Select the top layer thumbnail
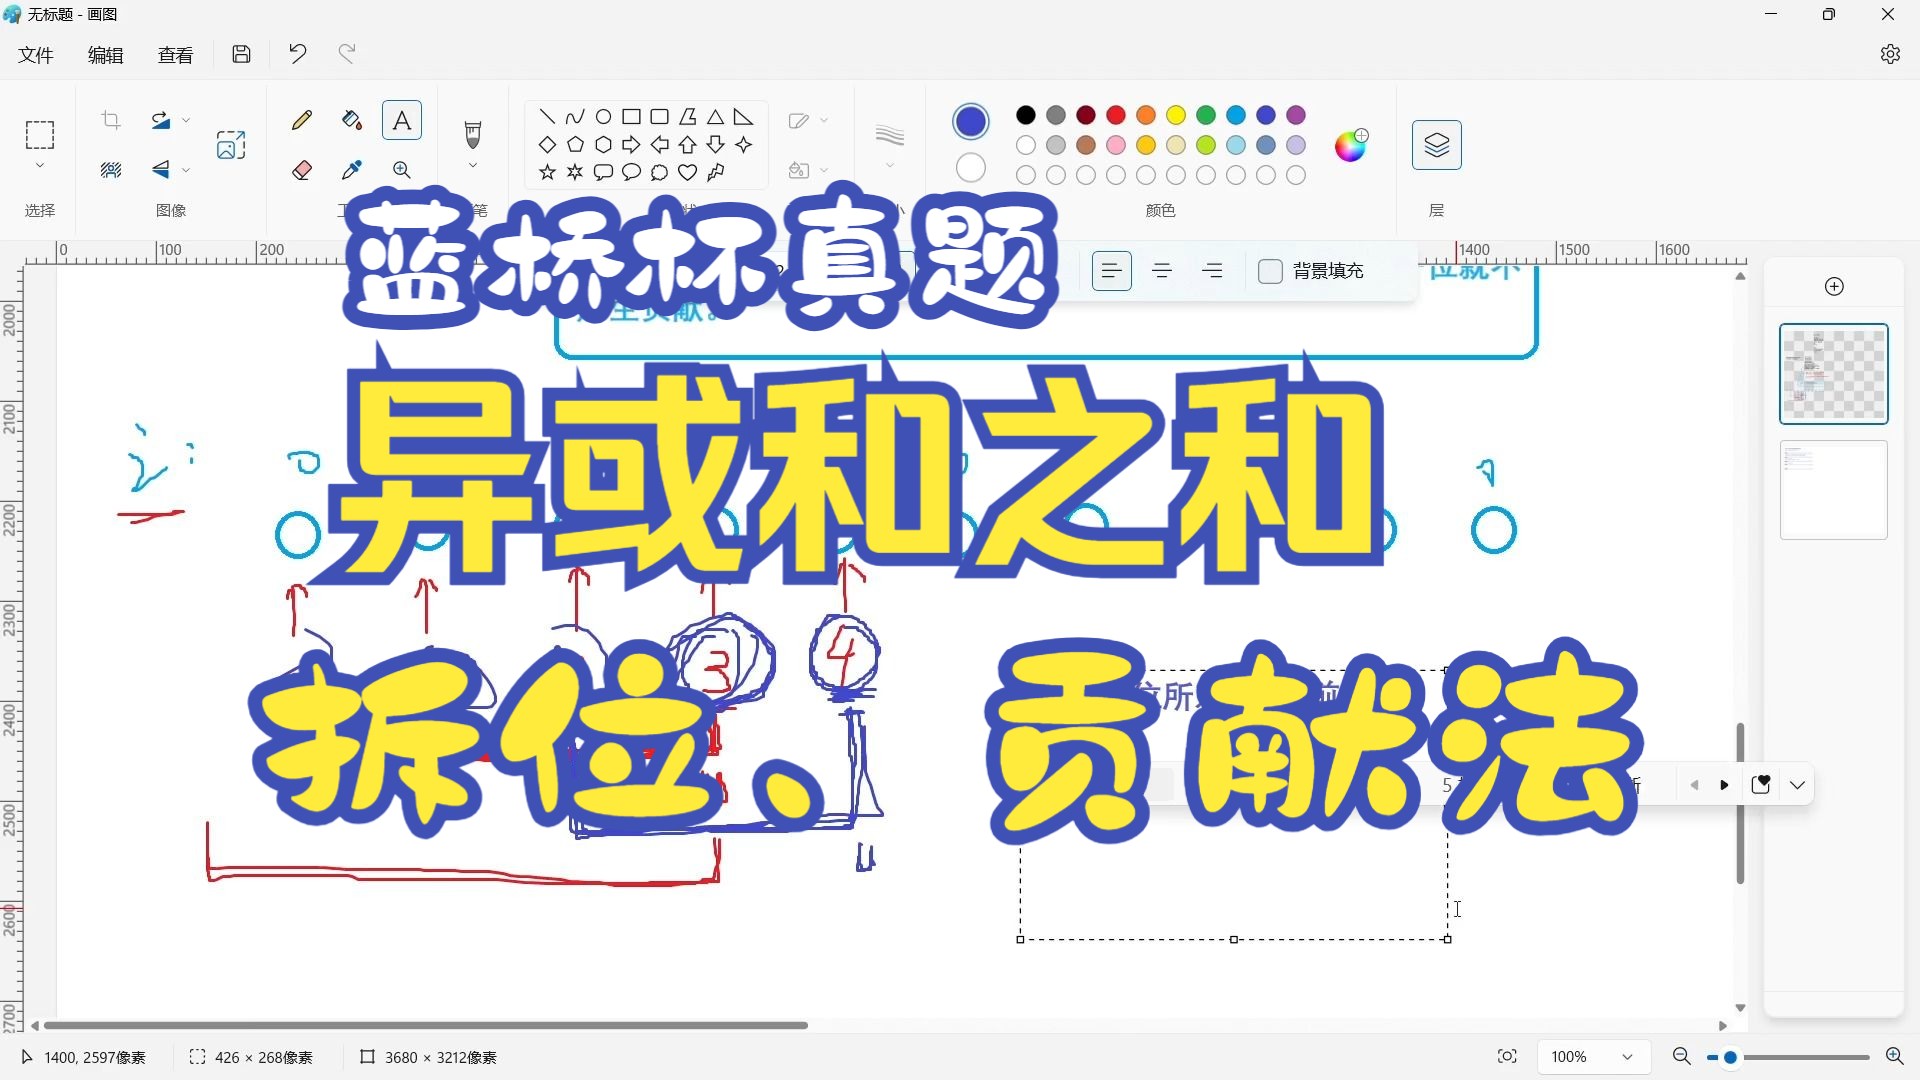This screenshot has height=1080, width=1920. (x=1834, y=374)
